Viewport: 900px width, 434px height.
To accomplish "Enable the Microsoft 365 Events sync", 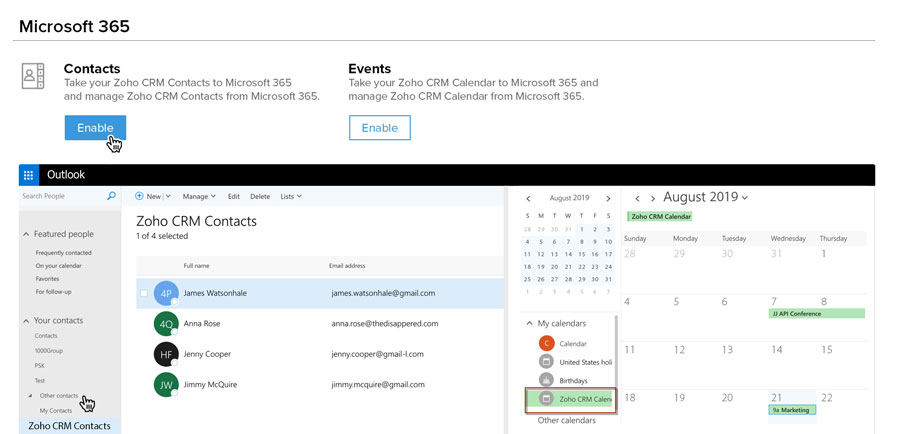I will [379, 128].
